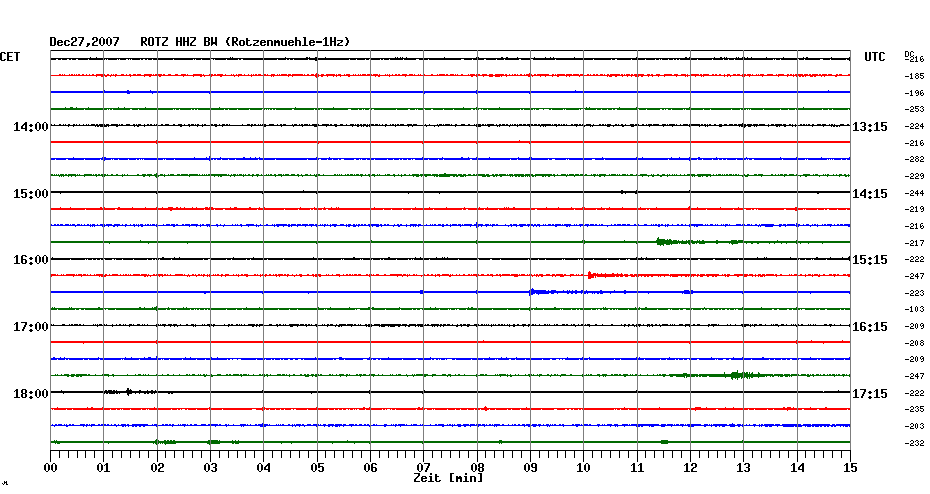The width and height of the screenshot is (930, 494).
Task: Click the red seismic event onset at minute 10
Action: pyautogui.click(x=590, y=275)
